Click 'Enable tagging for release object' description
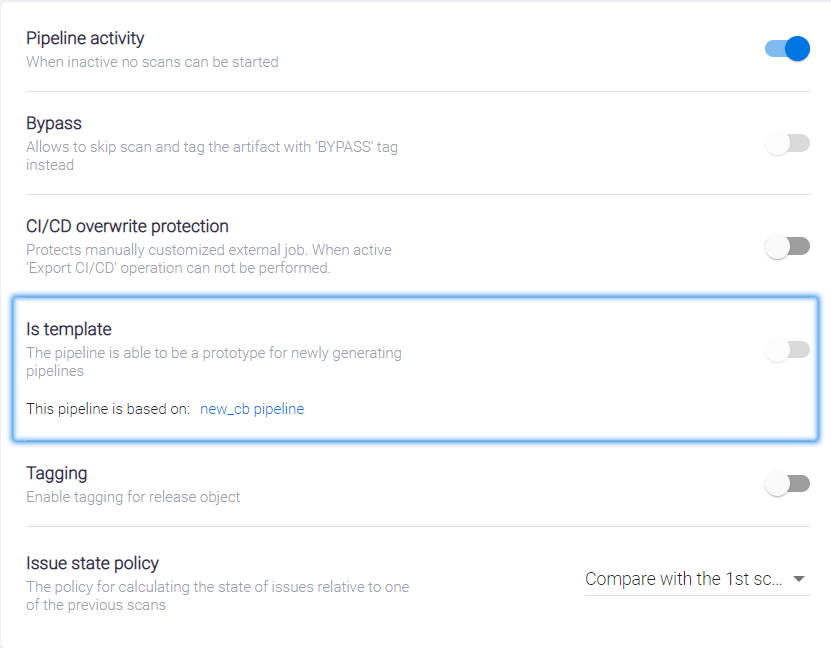831x648 pixels. pyautogui.click(x=133, y=496)
